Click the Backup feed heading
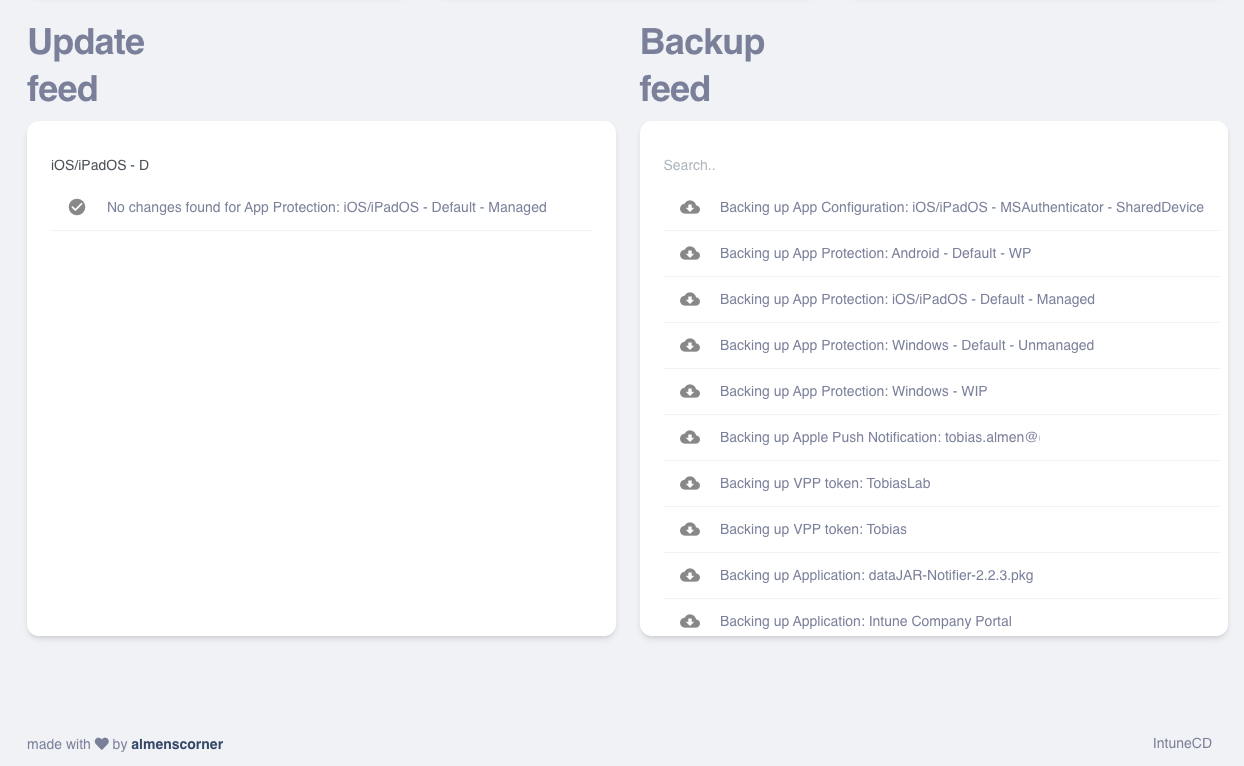The image size is (1244, 766). (x=702, y=65)
